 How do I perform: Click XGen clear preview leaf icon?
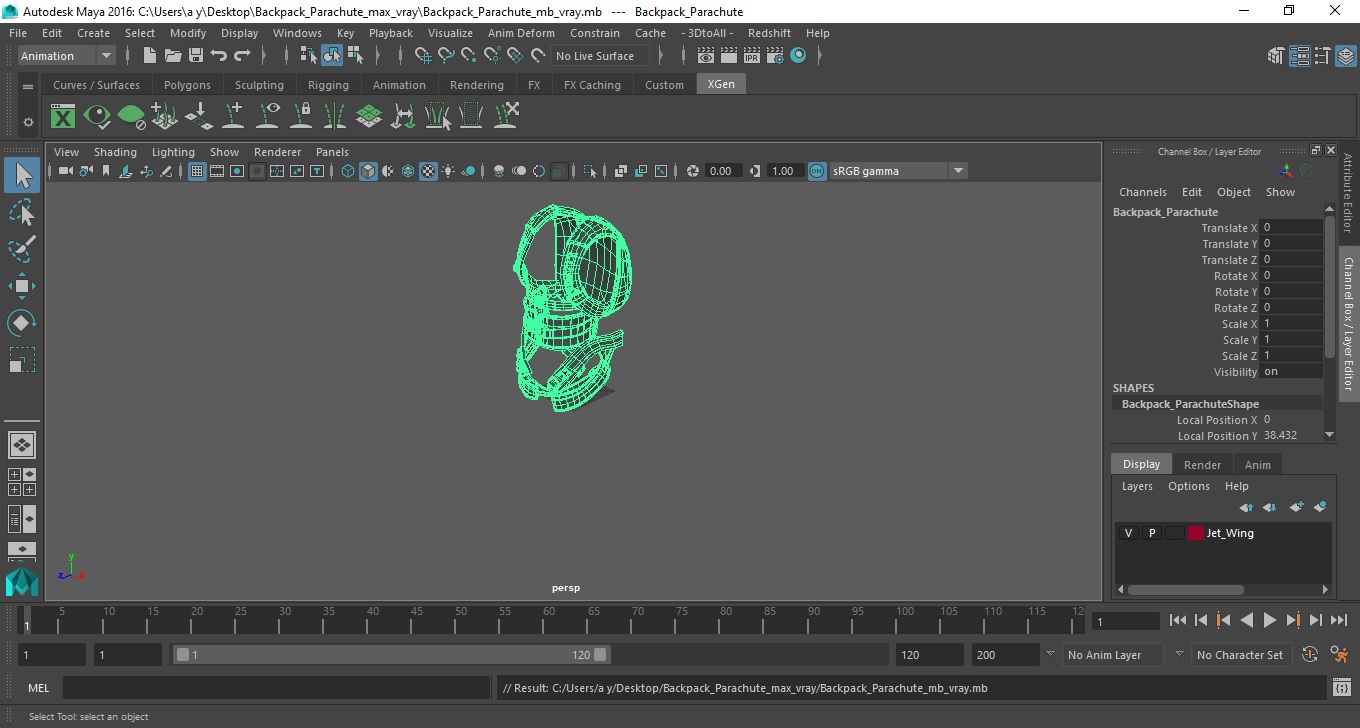[x=131, y=116]
